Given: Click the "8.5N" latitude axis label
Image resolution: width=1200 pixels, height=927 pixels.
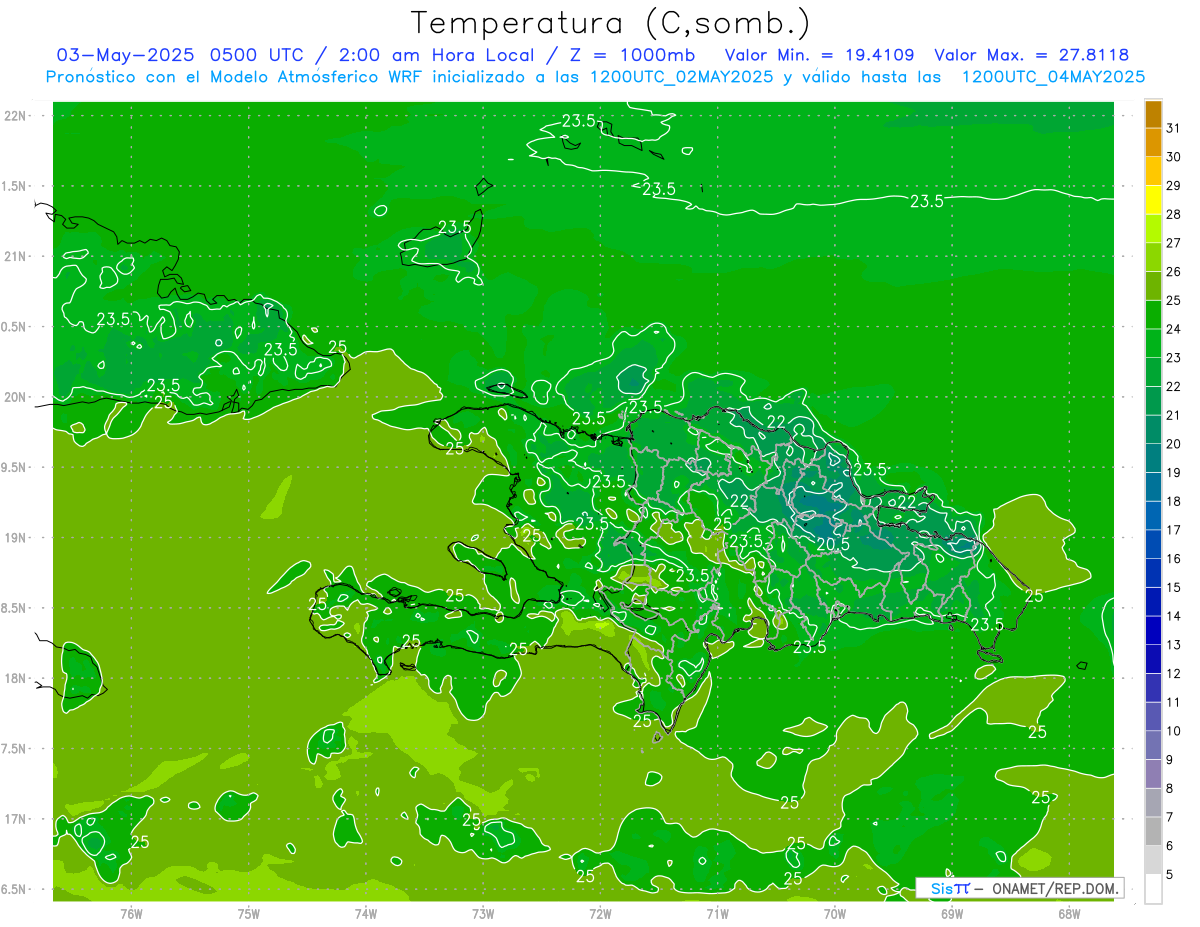Looking at the screenshot, I should click(15, 608).
